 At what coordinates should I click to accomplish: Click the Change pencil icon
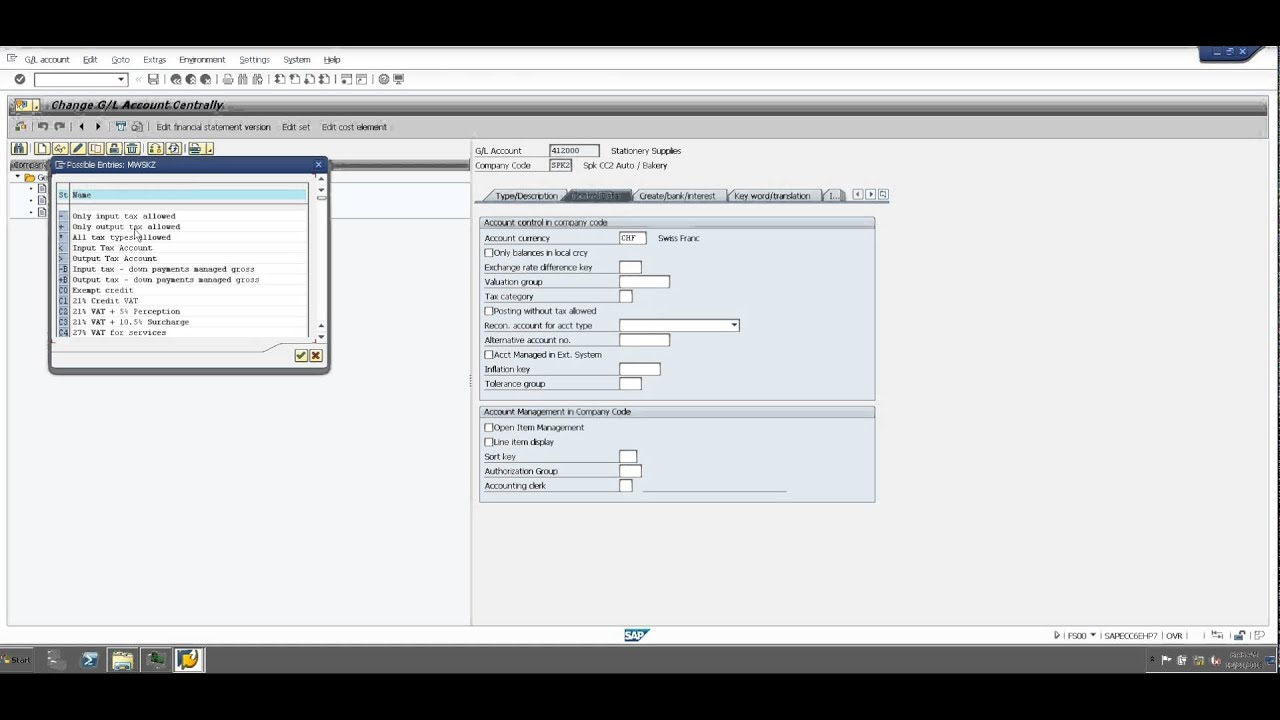tap(78, 148)
